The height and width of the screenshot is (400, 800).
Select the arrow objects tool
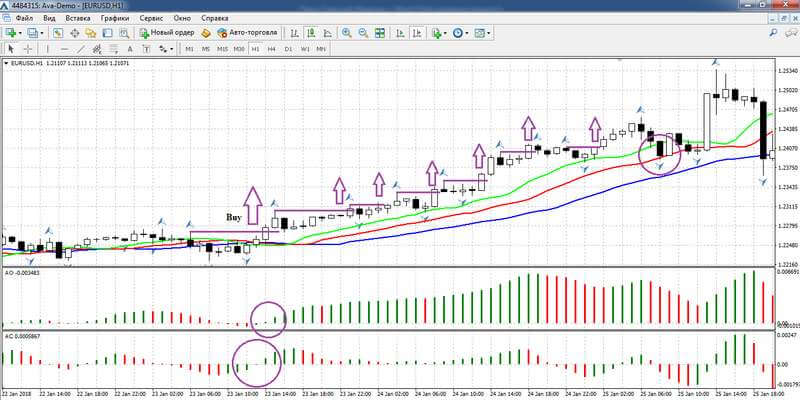pos(163,49)
